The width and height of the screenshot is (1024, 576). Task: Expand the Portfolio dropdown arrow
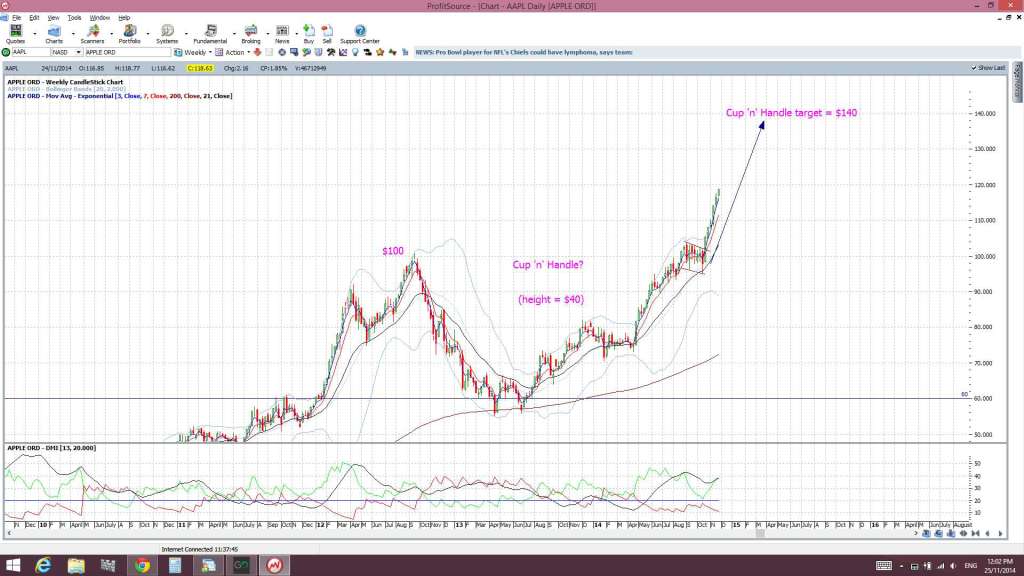click(148, 33)
